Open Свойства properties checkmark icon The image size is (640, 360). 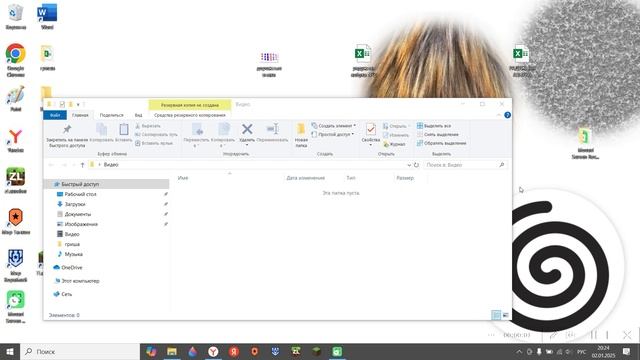click(x=371, y=129)
